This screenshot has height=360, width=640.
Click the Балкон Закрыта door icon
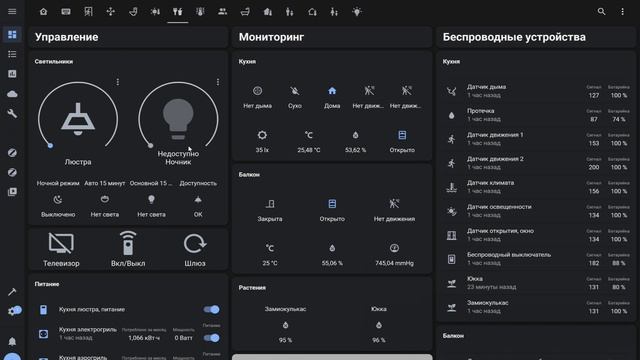(270, 204)
